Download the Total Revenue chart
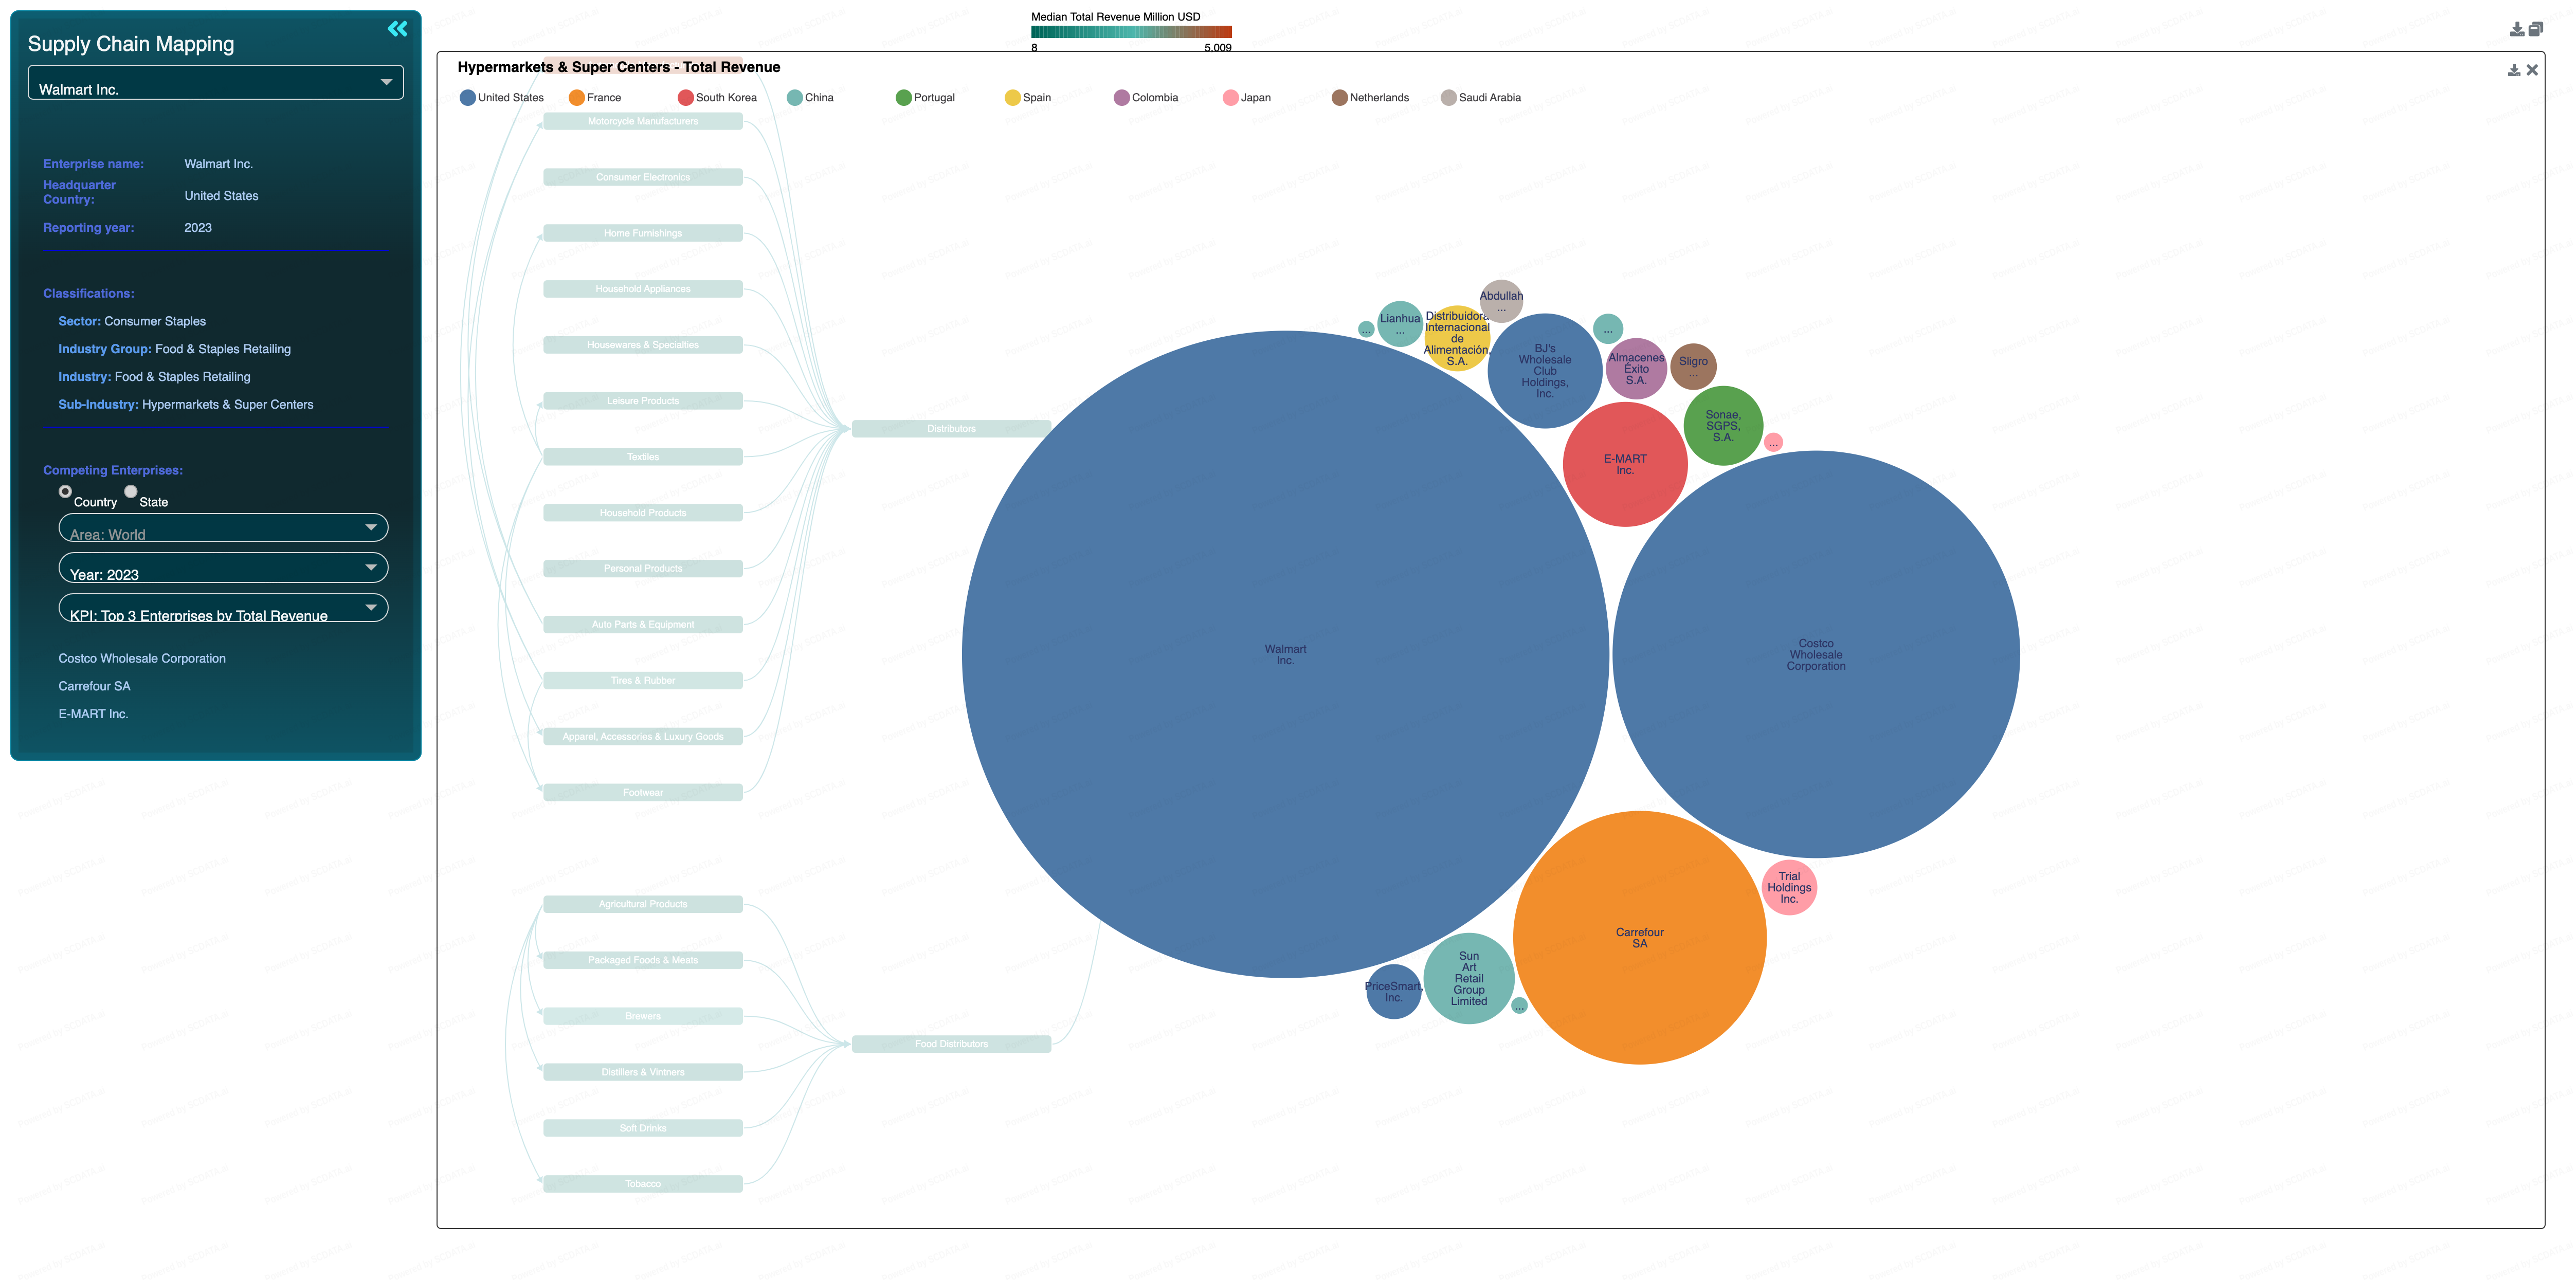The width and height of the screenshot is (2576, 1280). 2514,70
